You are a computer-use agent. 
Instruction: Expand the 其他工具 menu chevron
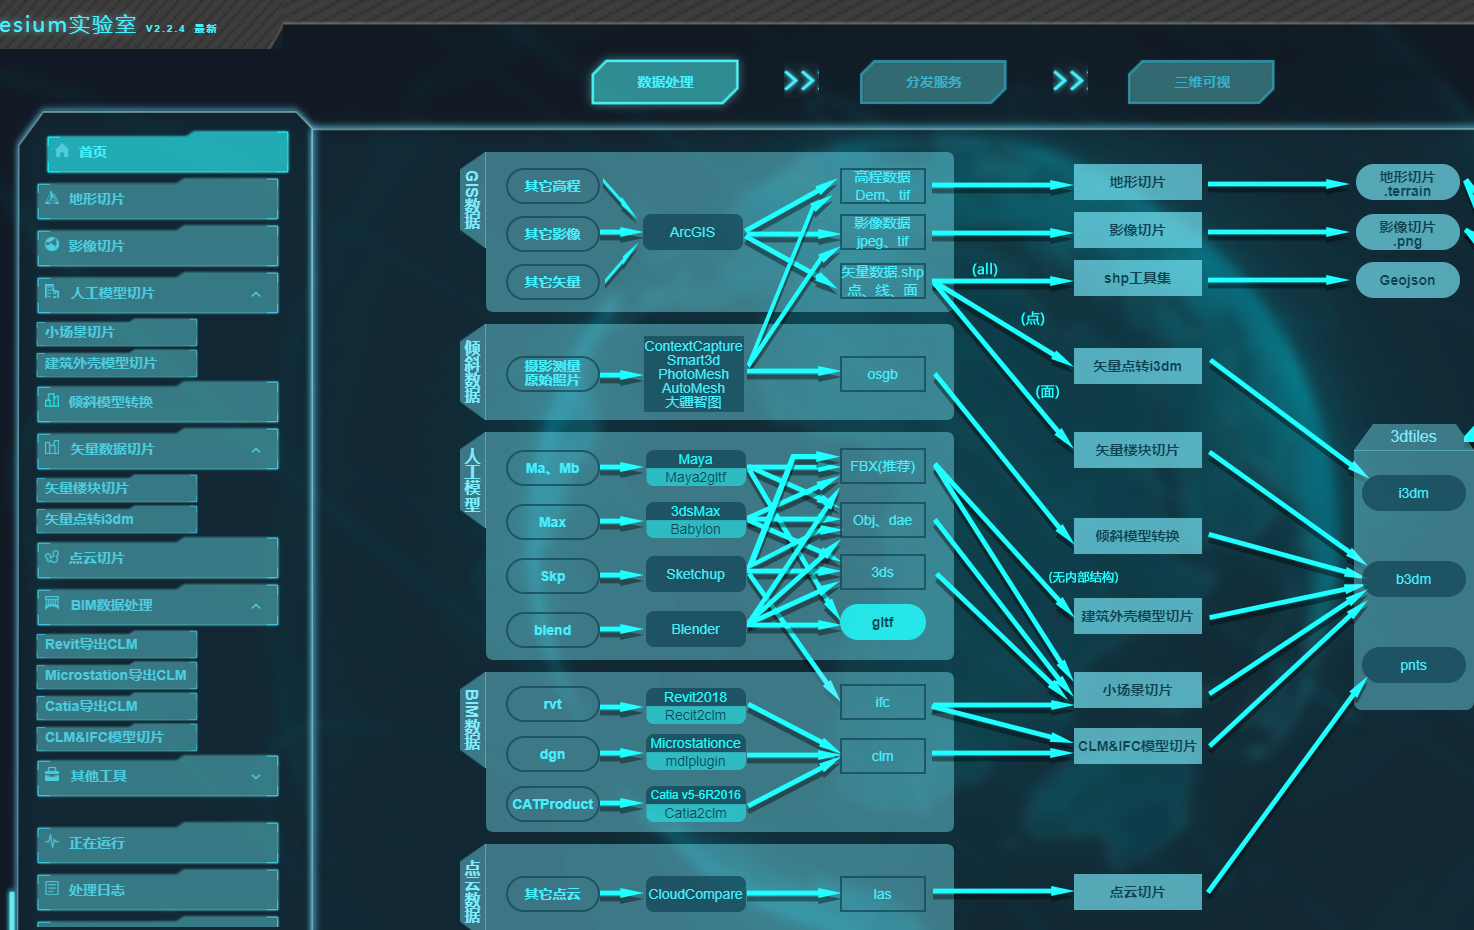256,777
